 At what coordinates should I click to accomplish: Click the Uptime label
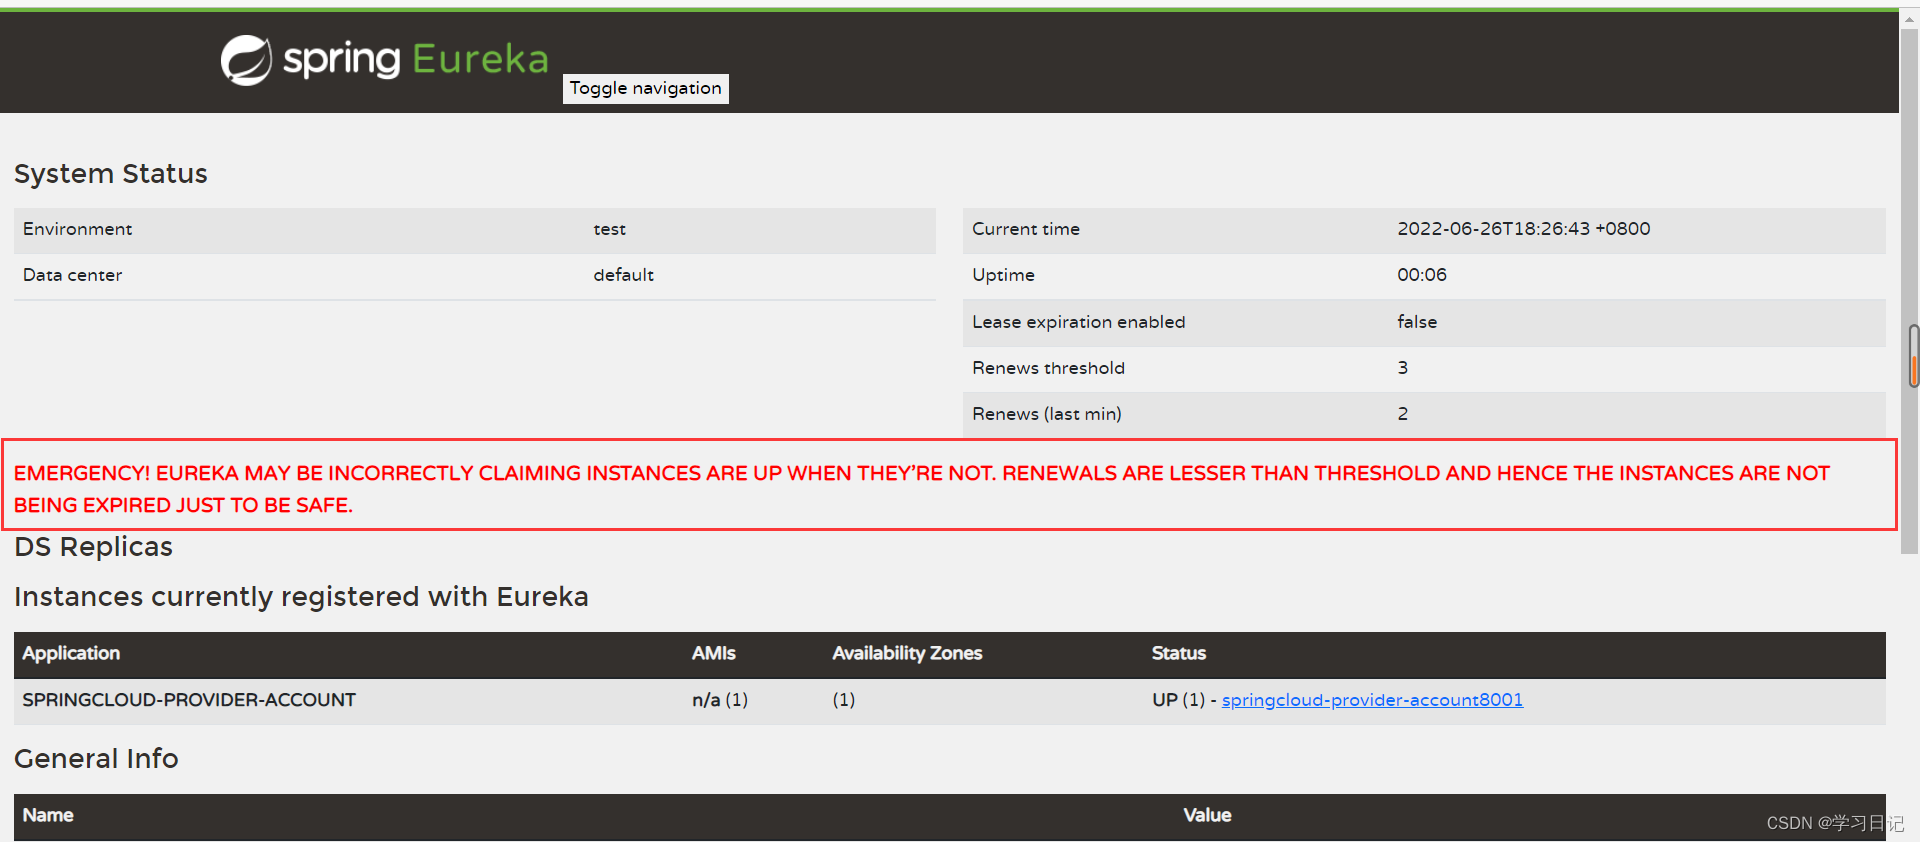tap(1003, 275)
